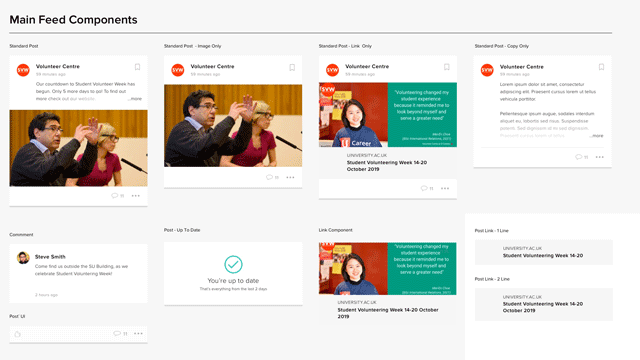The image size is (640, 360).
Task: Bookmark the Image Only post card
Action: (292, 67)
